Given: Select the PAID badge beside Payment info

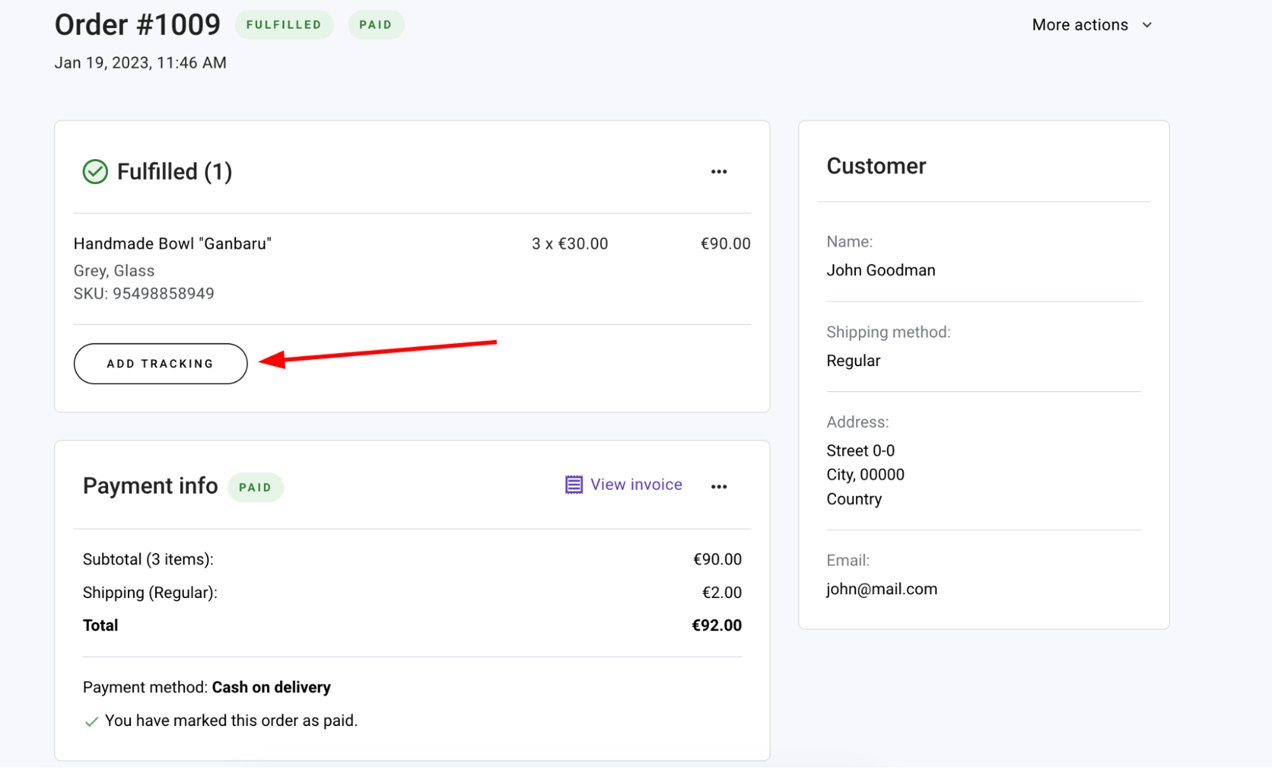Looking at the screenshot, I should (255, 487).
